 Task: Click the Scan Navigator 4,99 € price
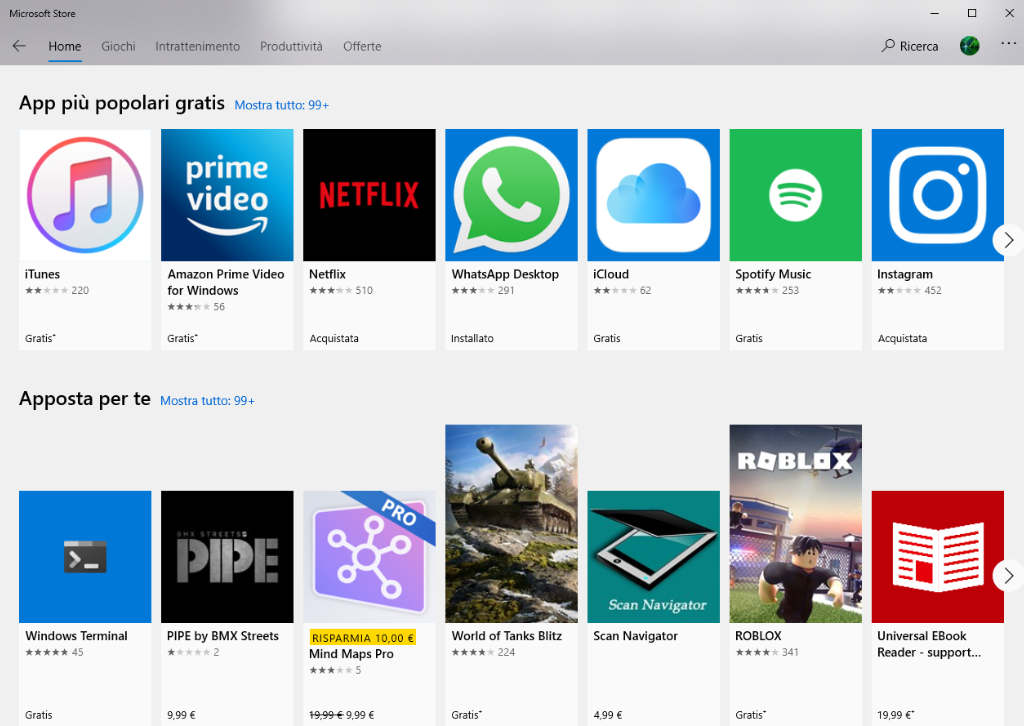click(607, 715)
